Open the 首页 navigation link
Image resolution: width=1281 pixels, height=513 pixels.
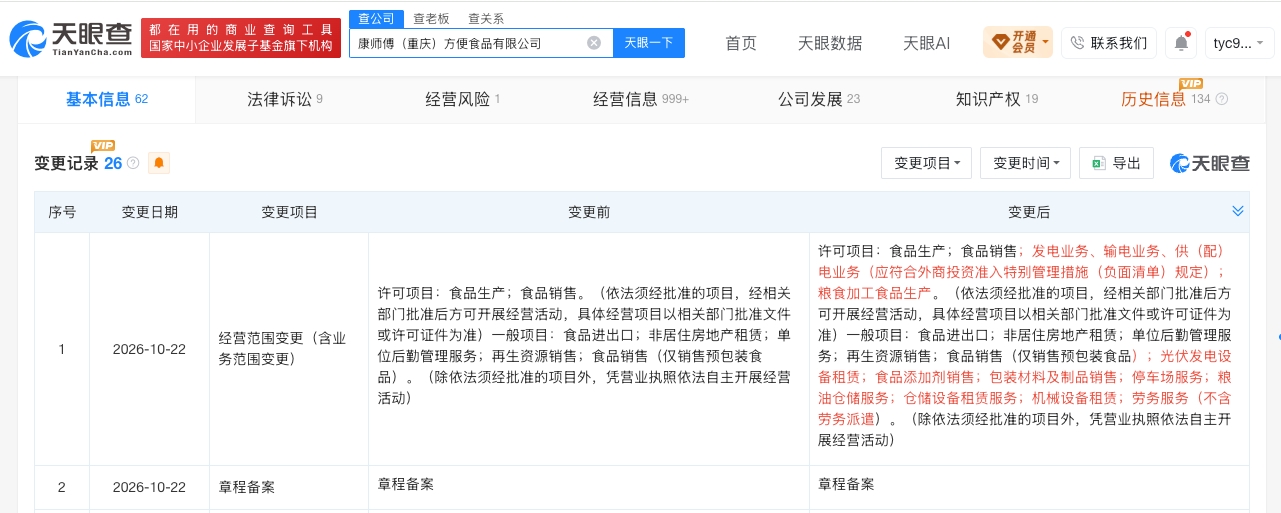(x=741, y=43)
